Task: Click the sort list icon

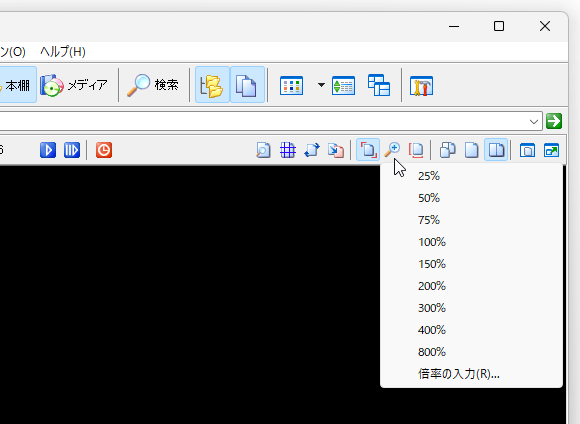Action: [344, 86]
